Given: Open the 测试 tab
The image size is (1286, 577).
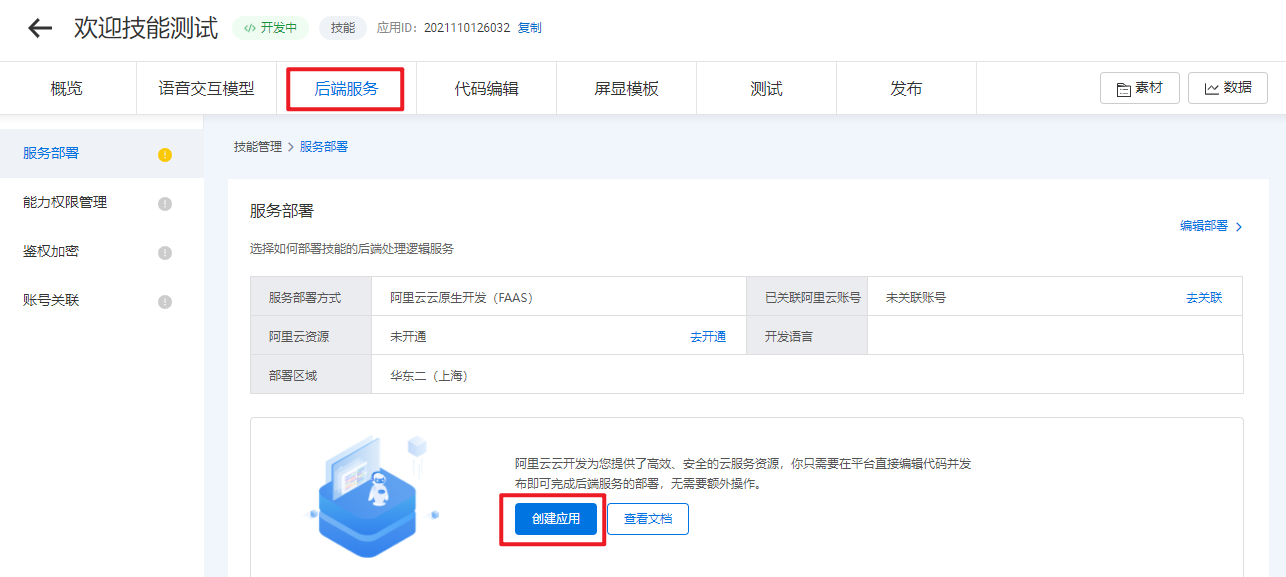Looking at the screenshot, I should [x=766, y=89].
